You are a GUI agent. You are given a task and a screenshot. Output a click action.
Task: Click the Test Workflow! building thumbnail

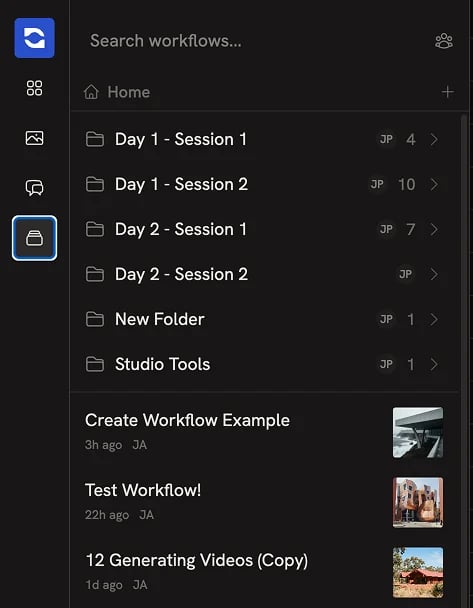[x=418, y=503]
